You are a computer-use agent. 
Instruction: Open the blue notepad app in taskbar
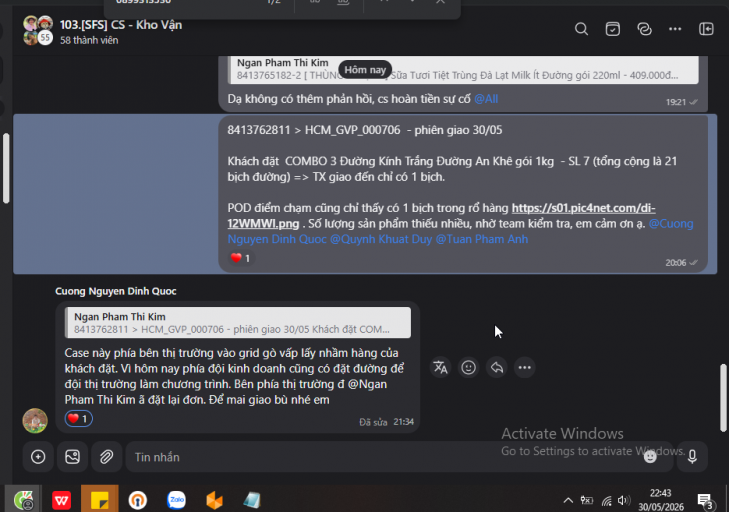click(x=252, y=500)
